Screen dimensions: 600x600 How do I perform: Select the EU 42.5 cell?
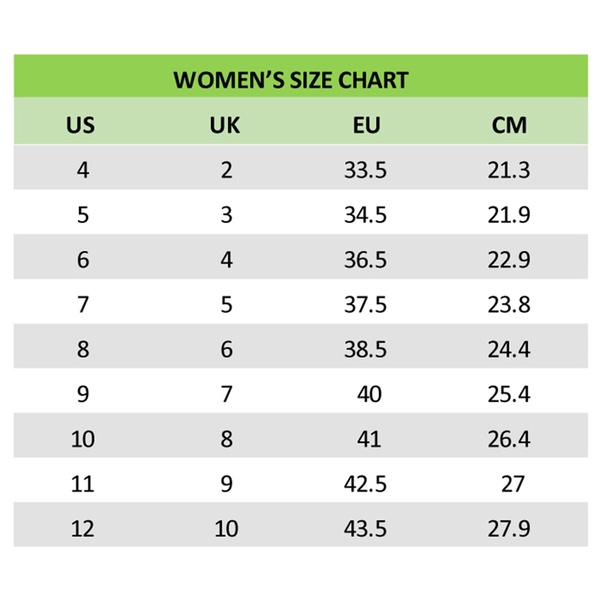[x=365, y=484]
